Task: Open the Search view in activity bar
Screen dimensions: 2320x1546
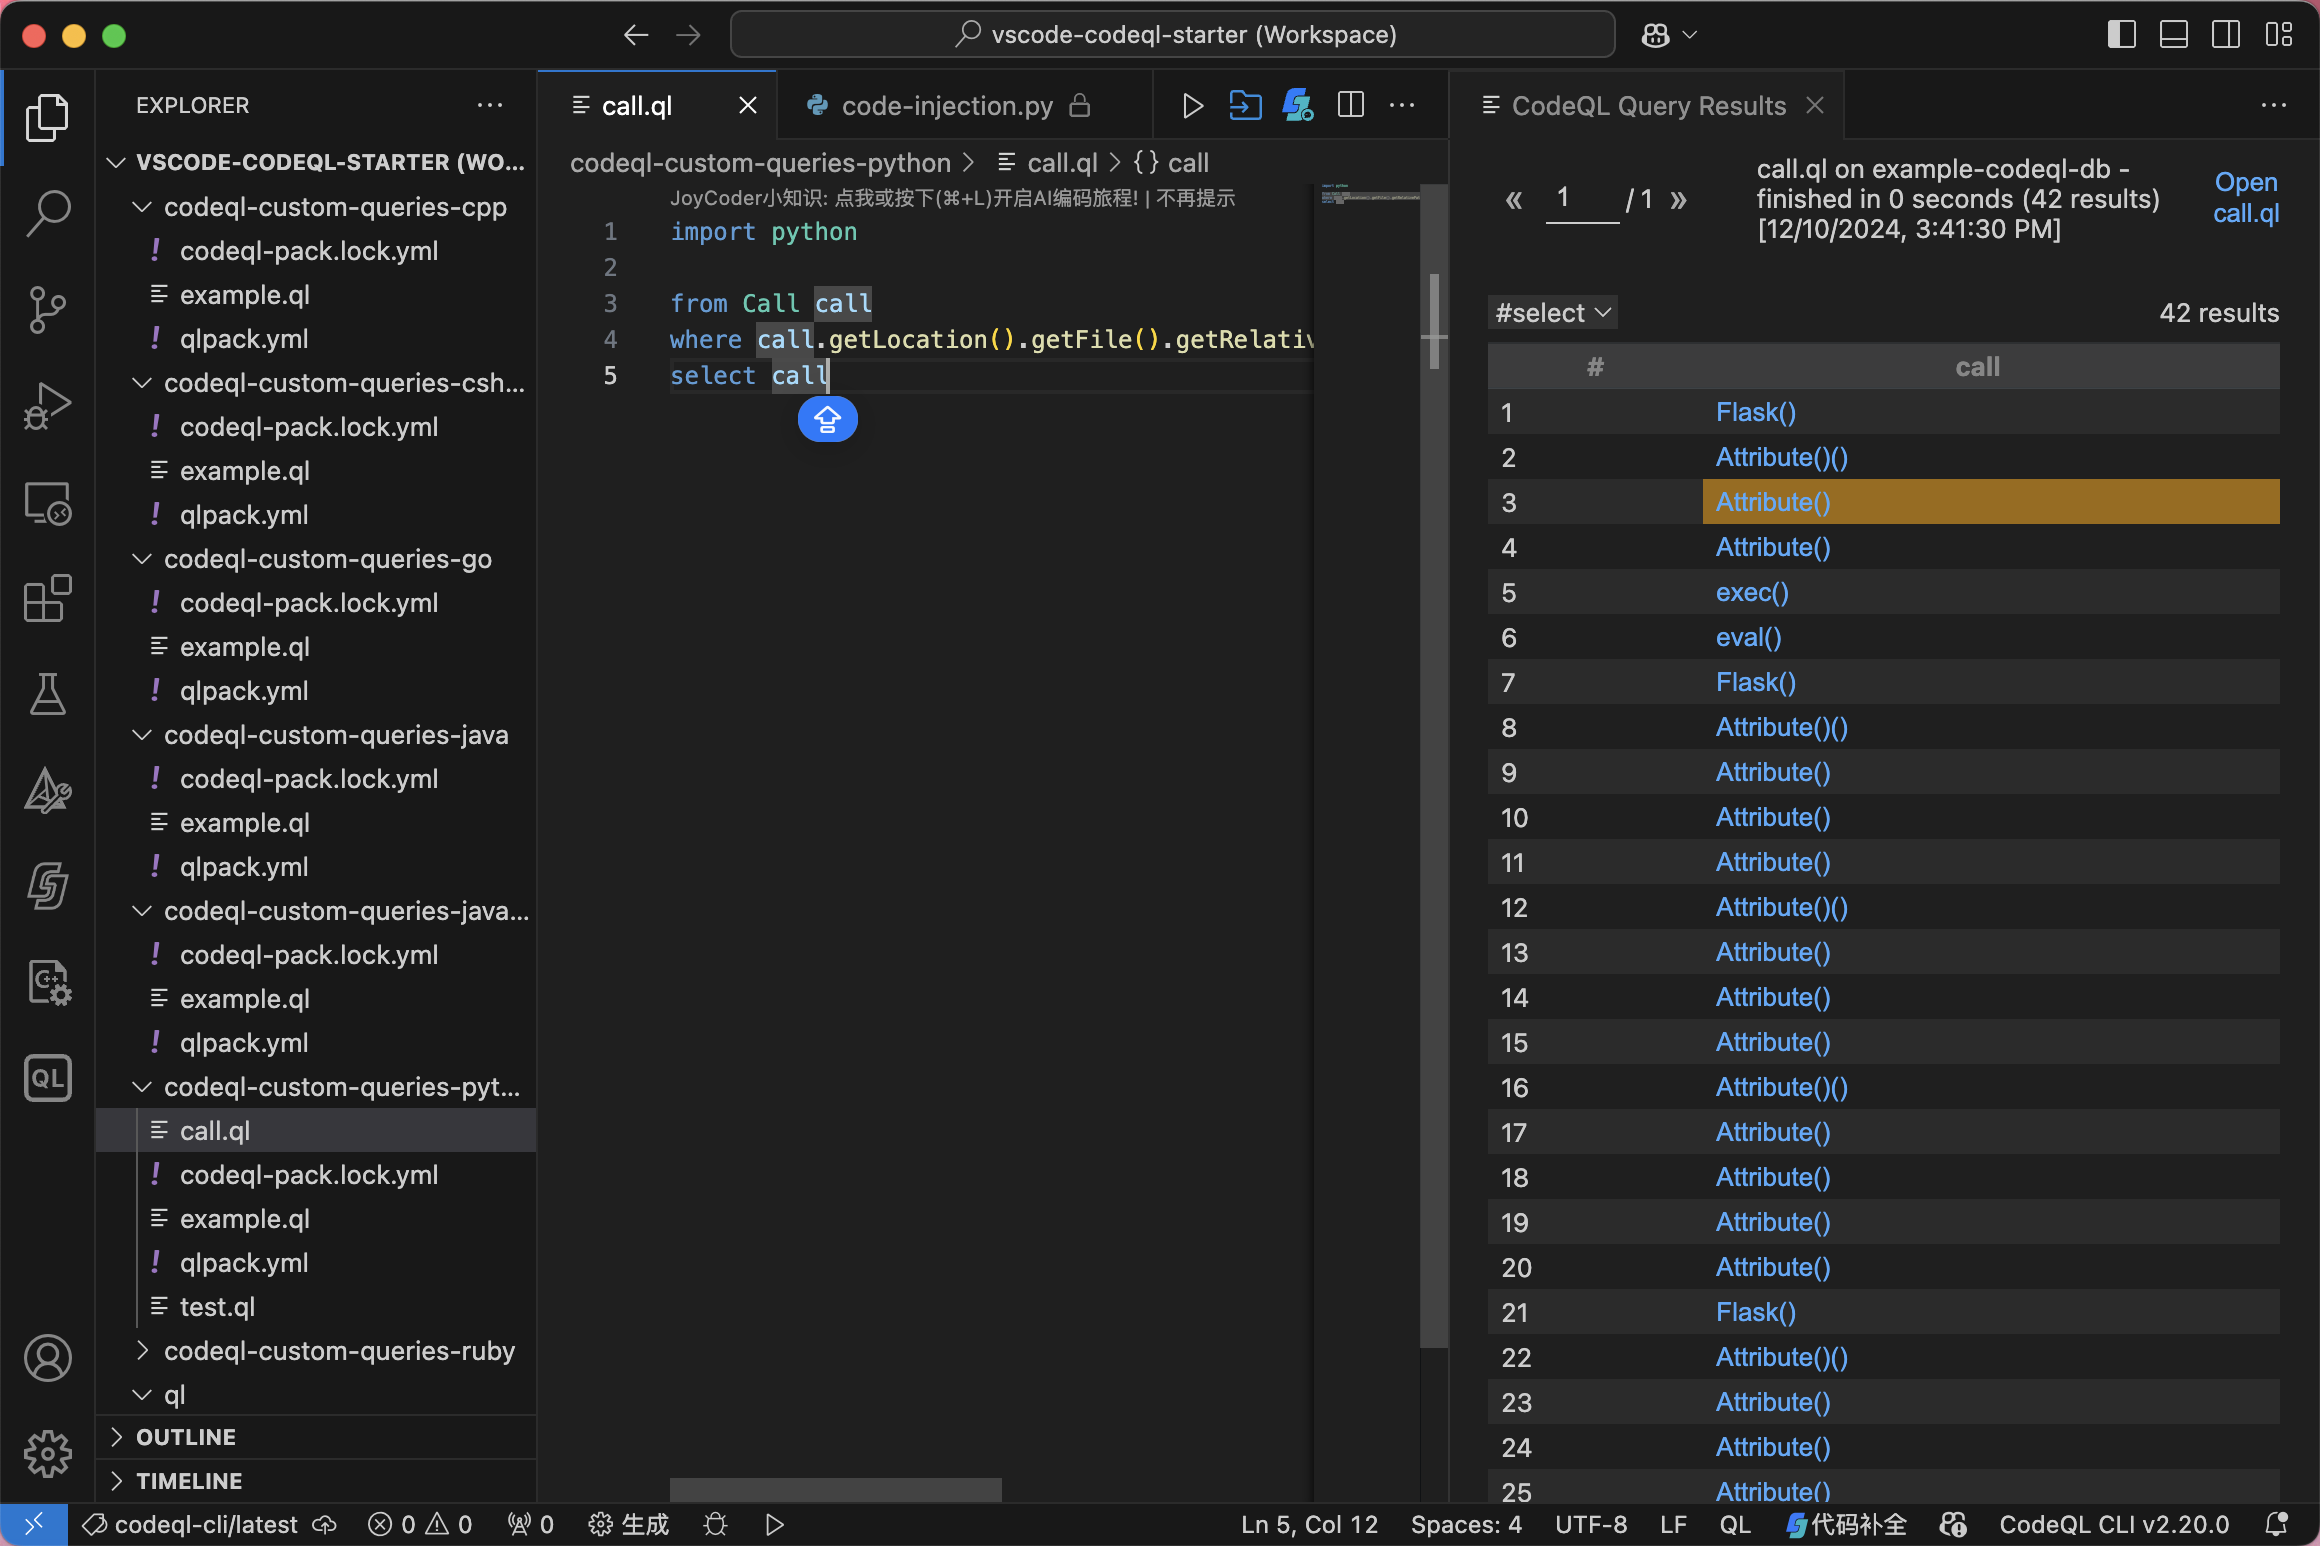Action: 47,213
